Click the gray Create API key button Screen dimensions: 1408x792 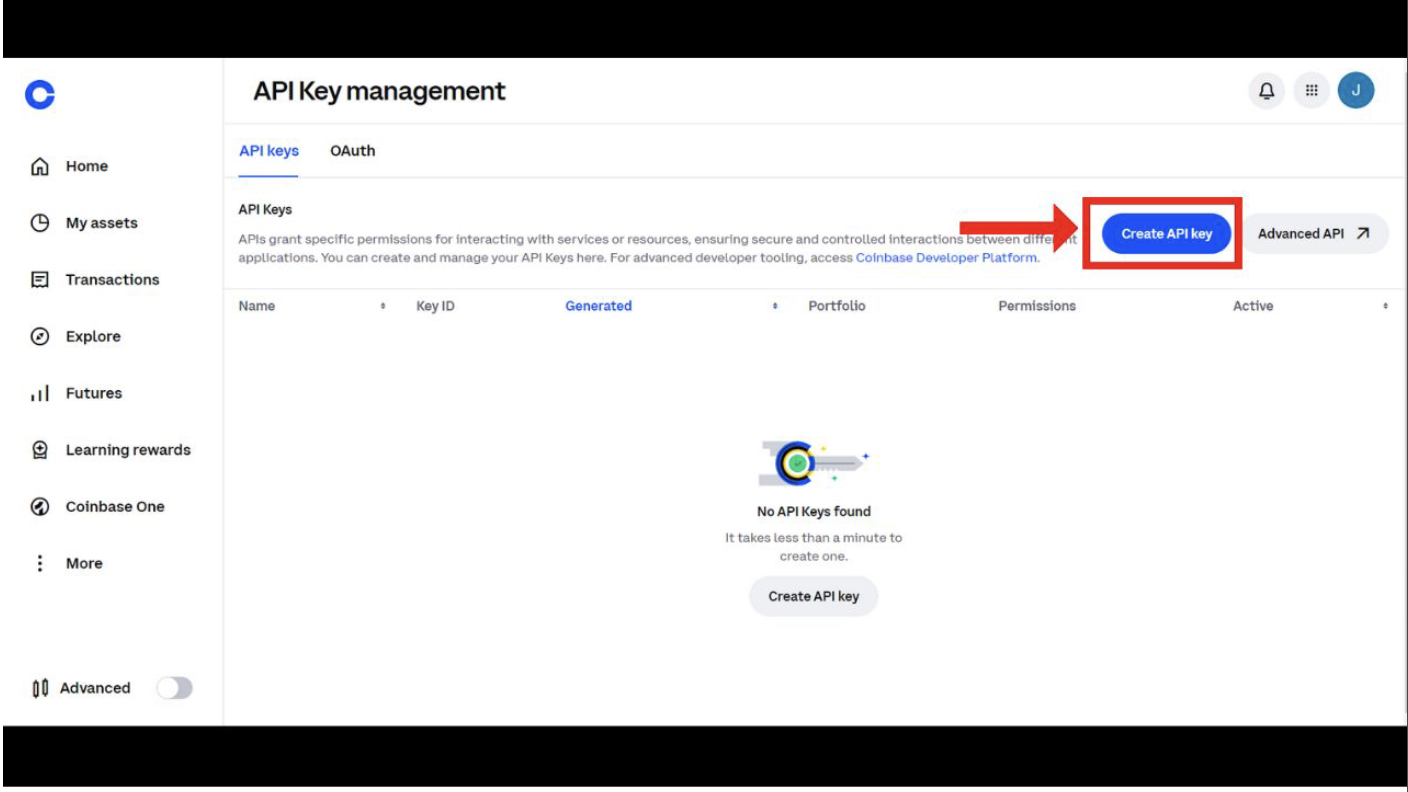click(813, 596)
